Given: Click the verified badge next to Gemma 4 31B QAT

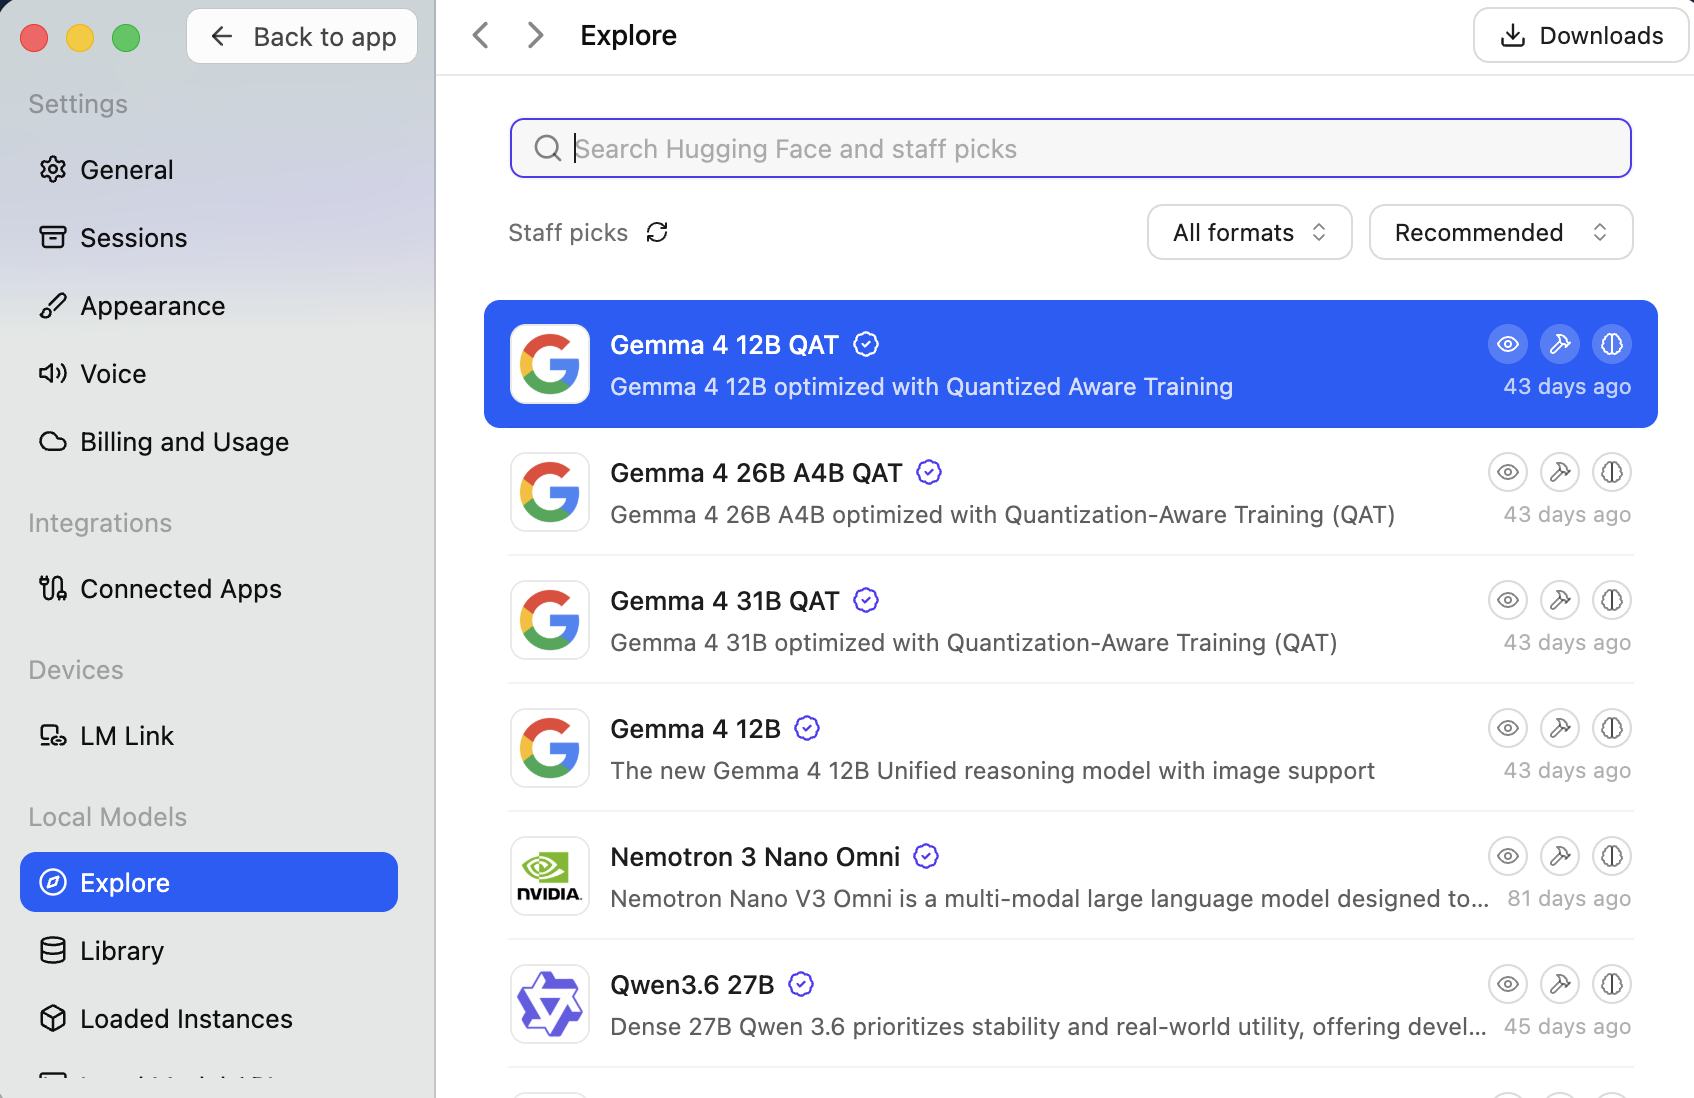Looking at the screenshot, I should point(866,600).
